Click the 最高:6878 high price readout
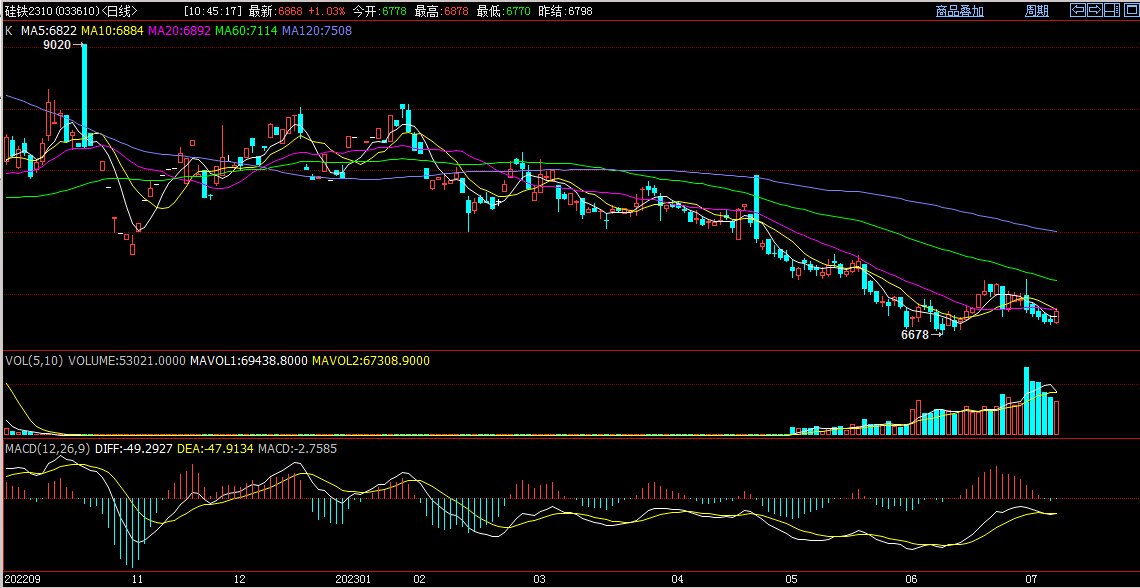Screen dimensions: 1140x588 point(441,12)
